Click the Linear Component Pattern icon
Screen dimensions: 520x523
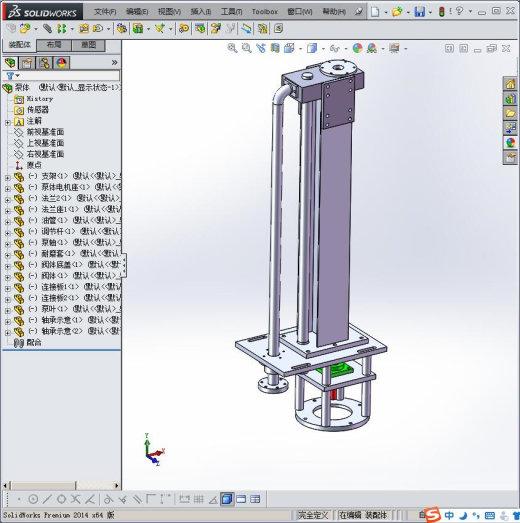pos(61,29)
